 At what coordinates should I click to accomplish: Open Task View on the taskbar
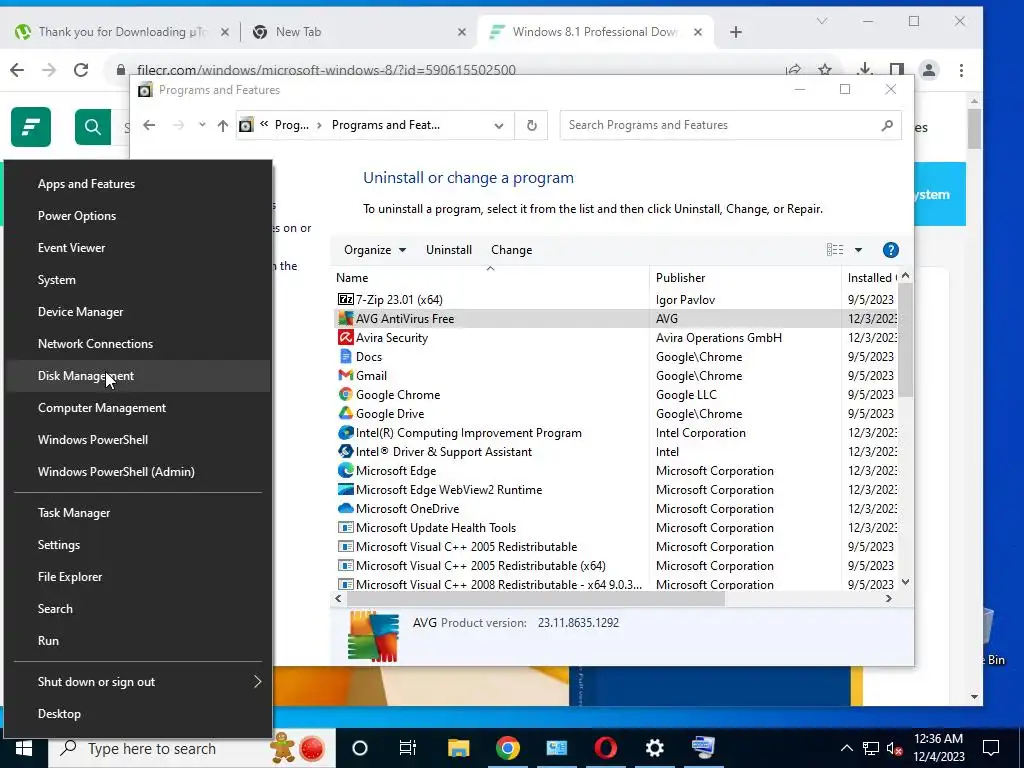pyautogui.click(x=408, y=748)
